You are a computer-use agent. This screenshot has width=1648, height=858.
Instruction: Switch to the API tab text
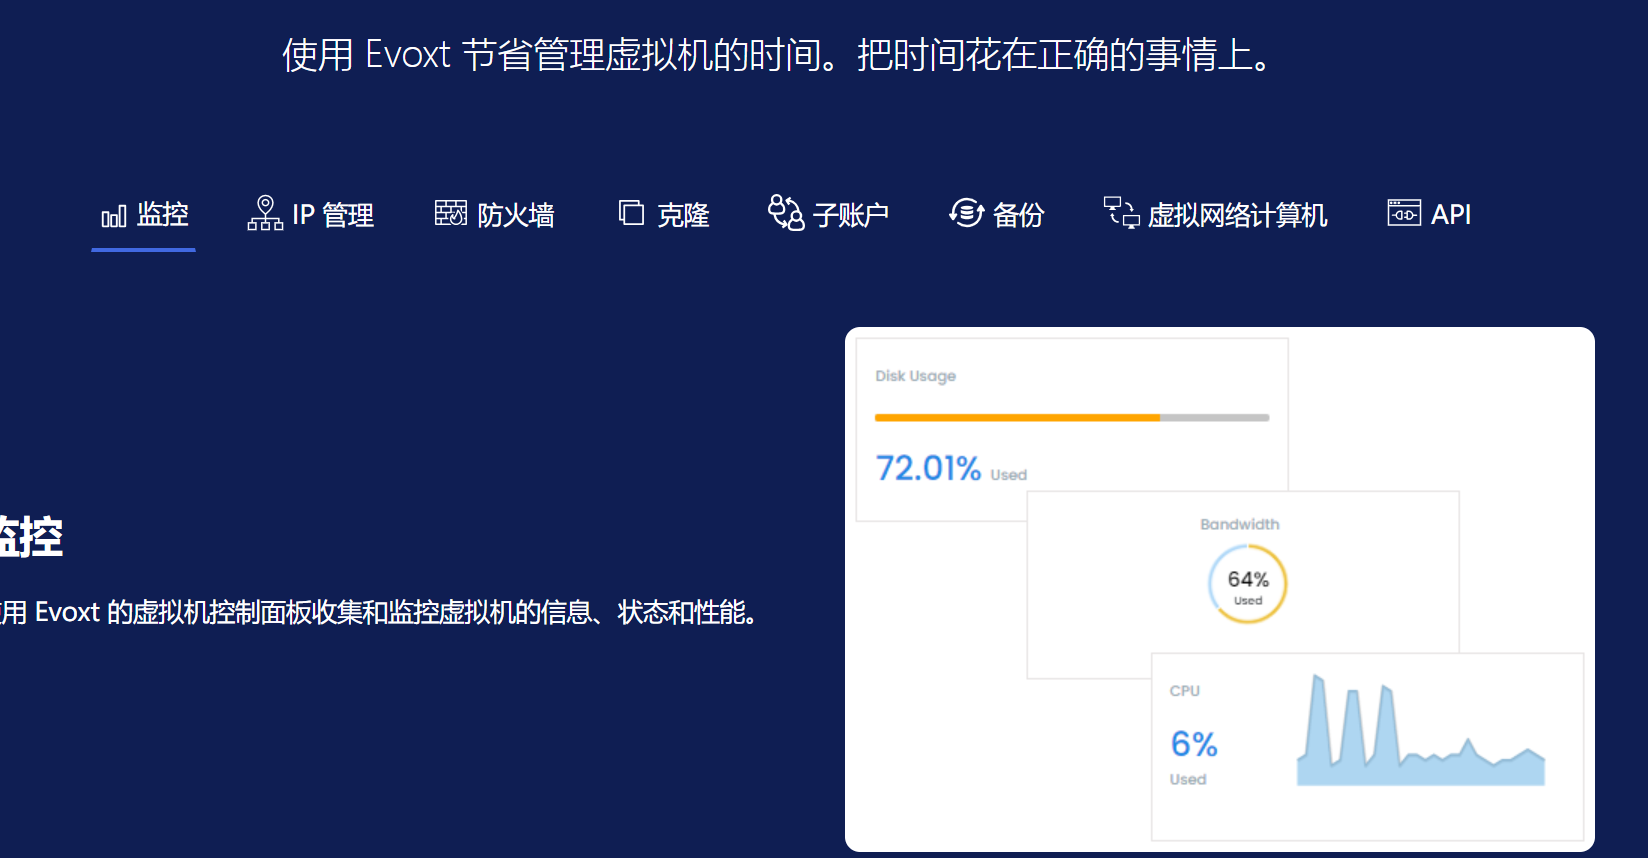click(x=1451, y=215)
